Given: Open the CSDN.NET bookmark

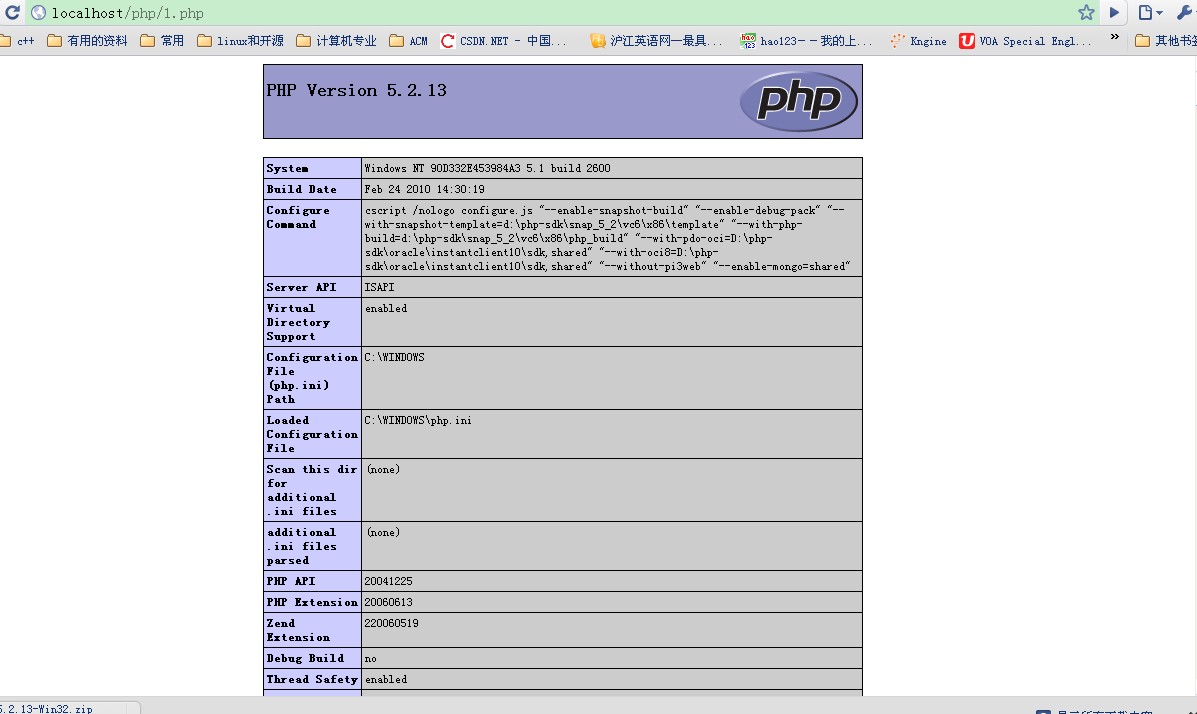Looking at the screenshot, I should (504, 40).
